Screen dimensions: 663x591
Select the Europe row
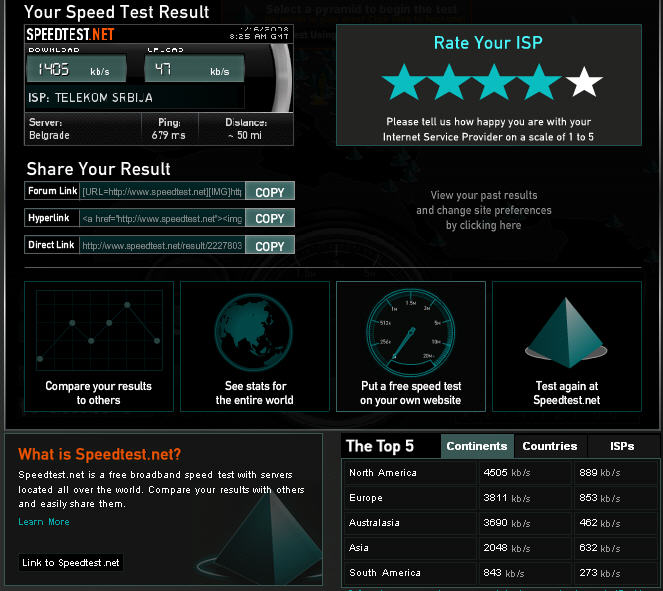501,498
